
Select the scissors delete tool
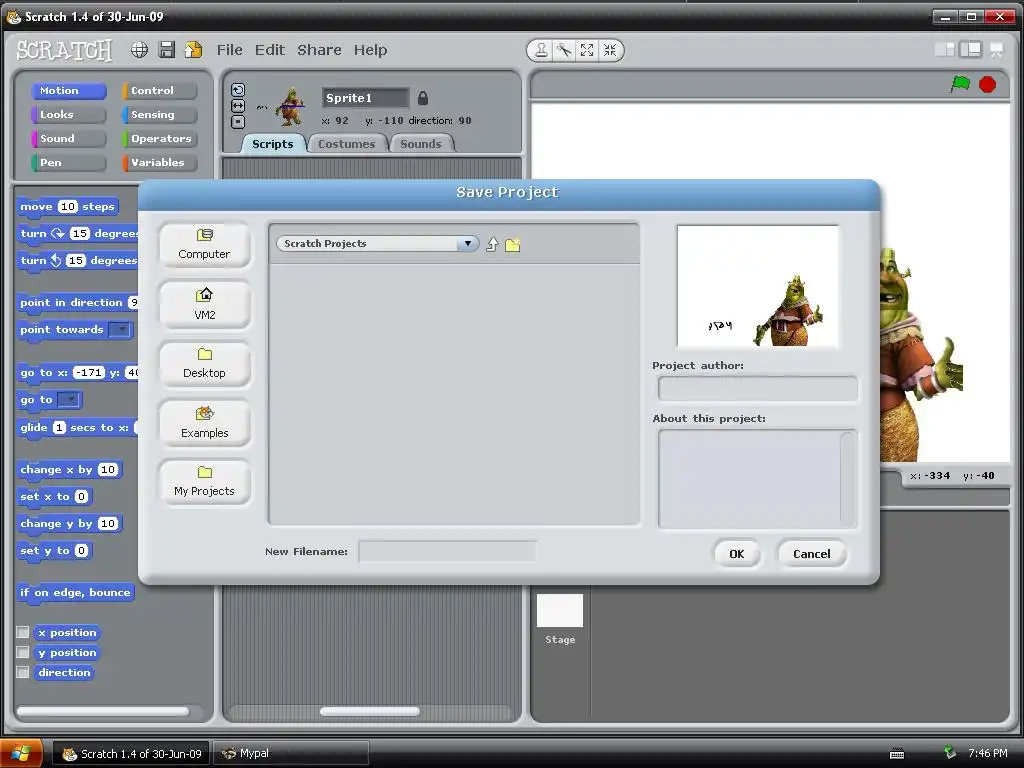click(564, 50)
